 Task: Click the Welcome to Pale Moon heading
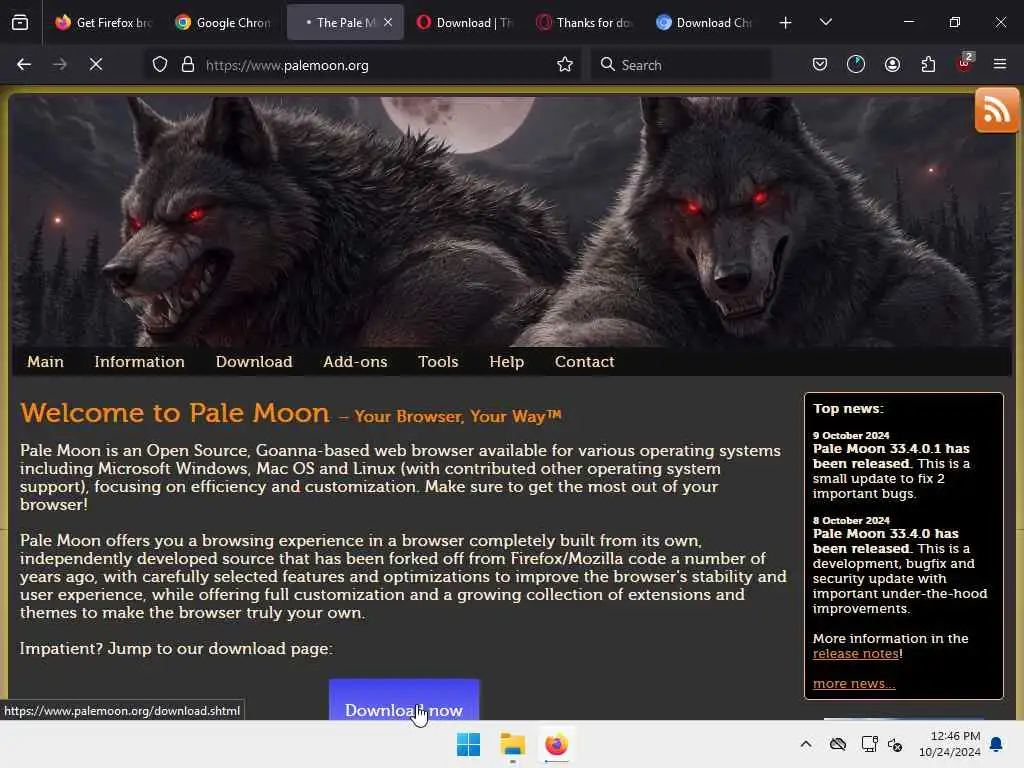(x=174, y=413)
